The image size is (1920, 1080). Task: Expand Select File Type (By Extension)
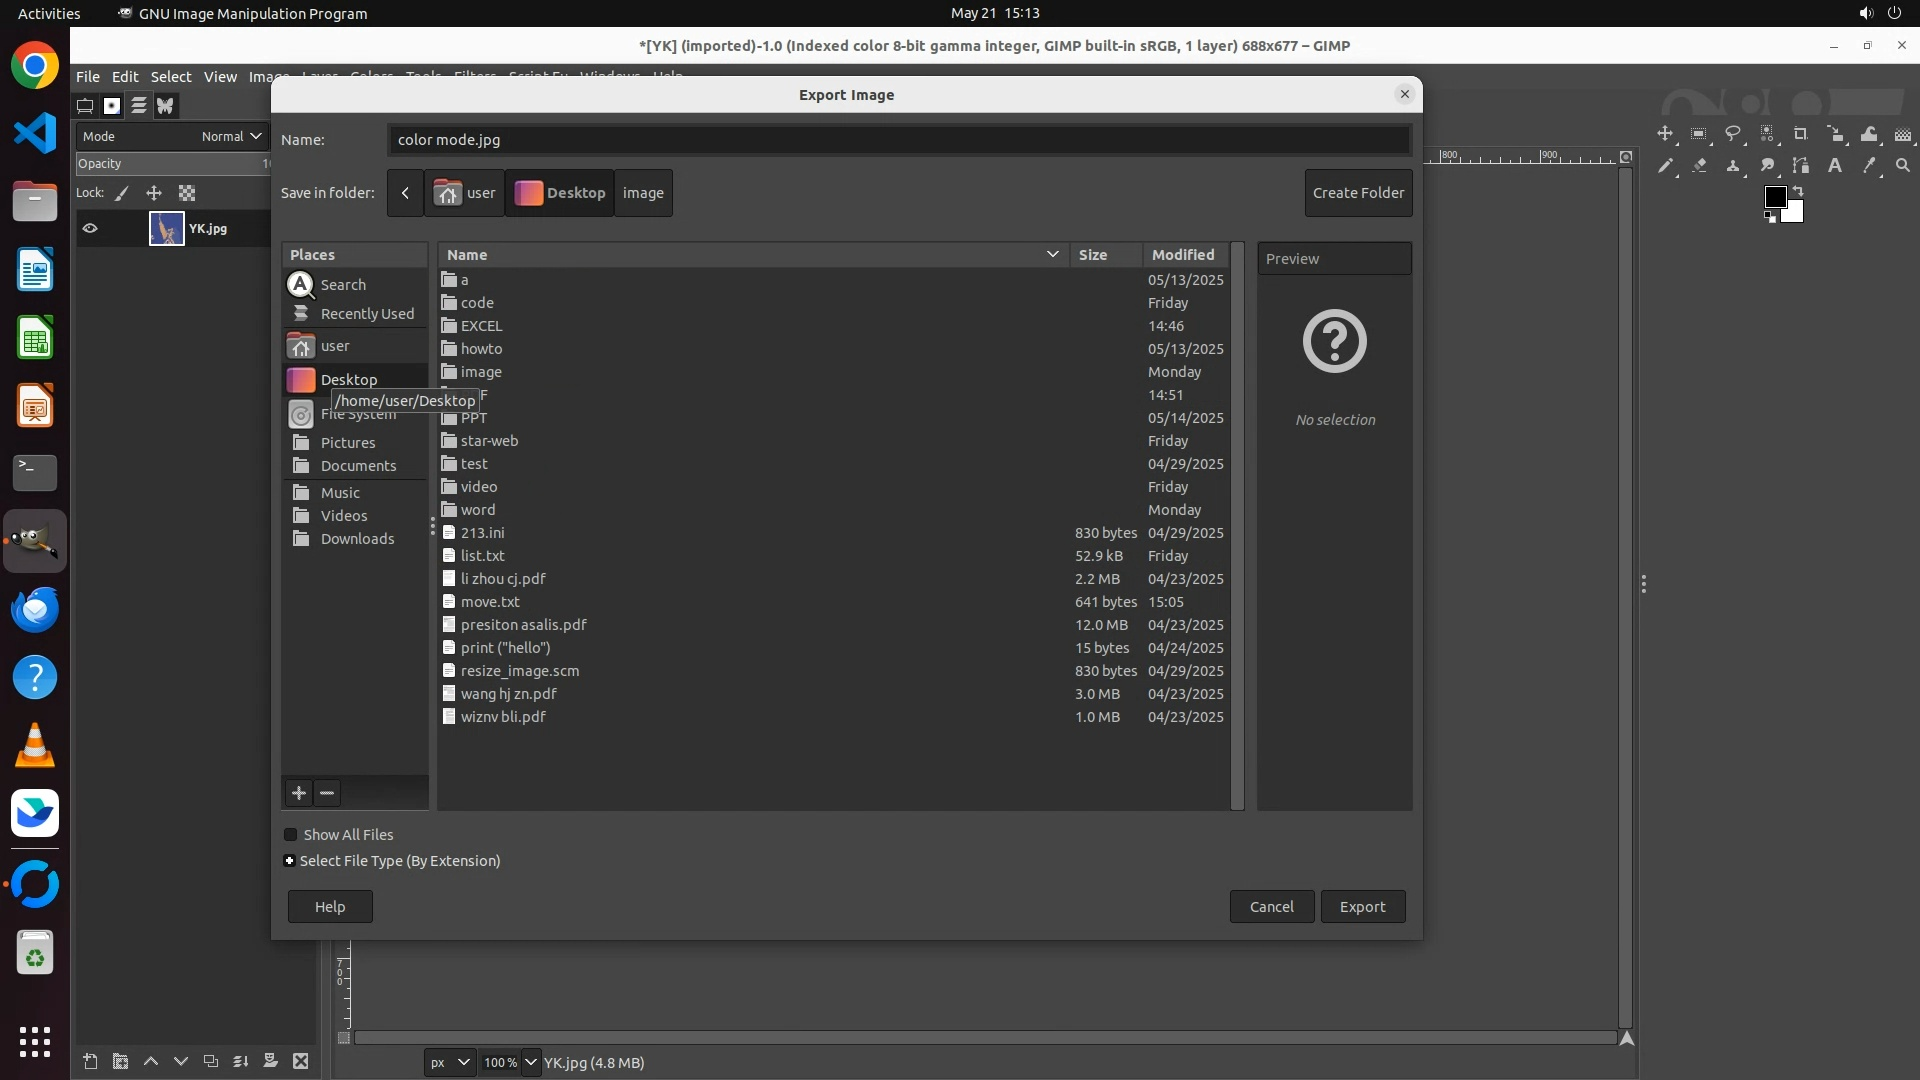click(x=290, y=860)
